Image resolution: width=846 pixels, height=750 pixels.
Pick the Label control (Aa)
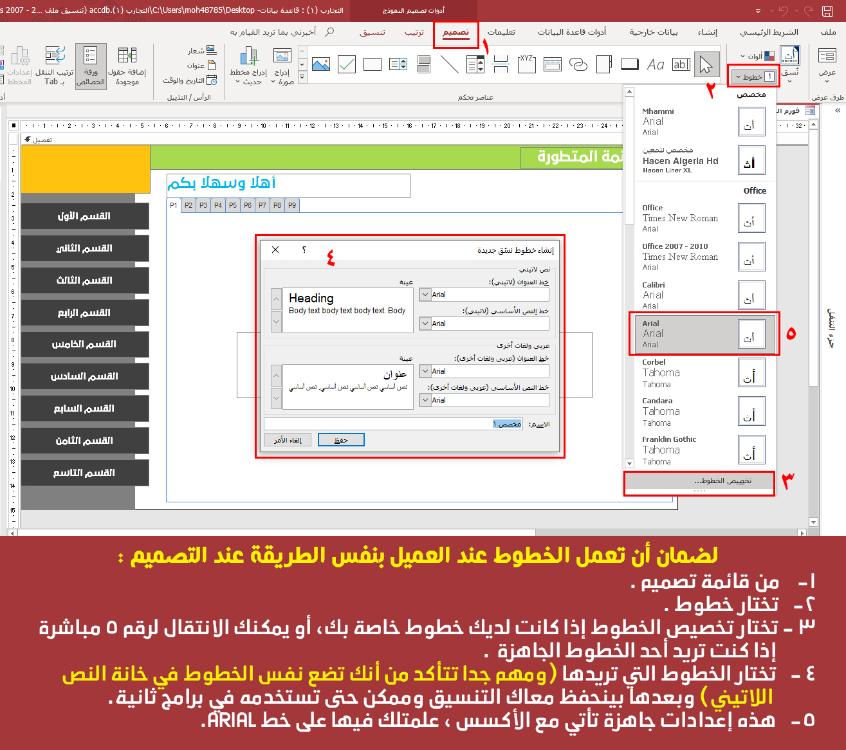[655, 65]
